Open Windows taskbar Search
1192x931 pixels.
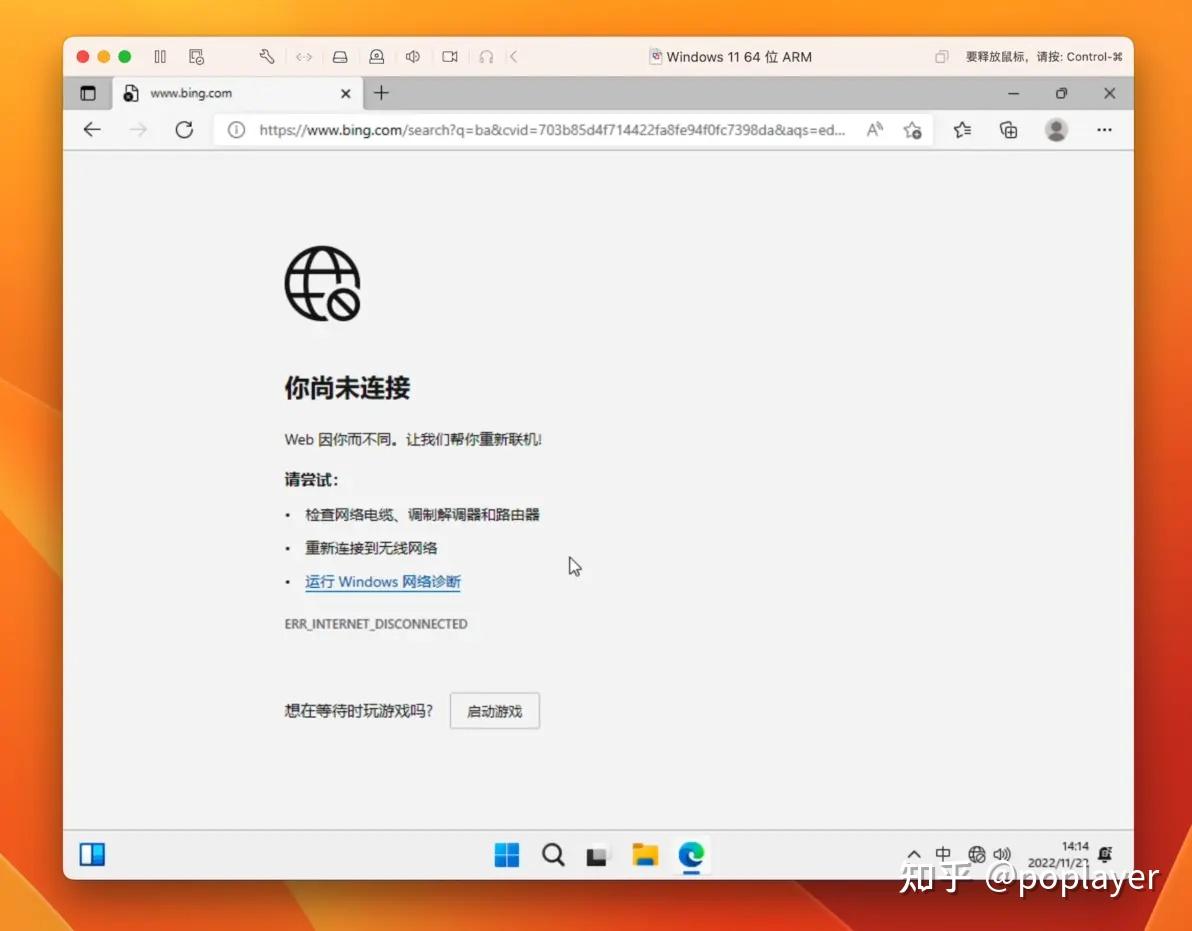coord(553,855)
